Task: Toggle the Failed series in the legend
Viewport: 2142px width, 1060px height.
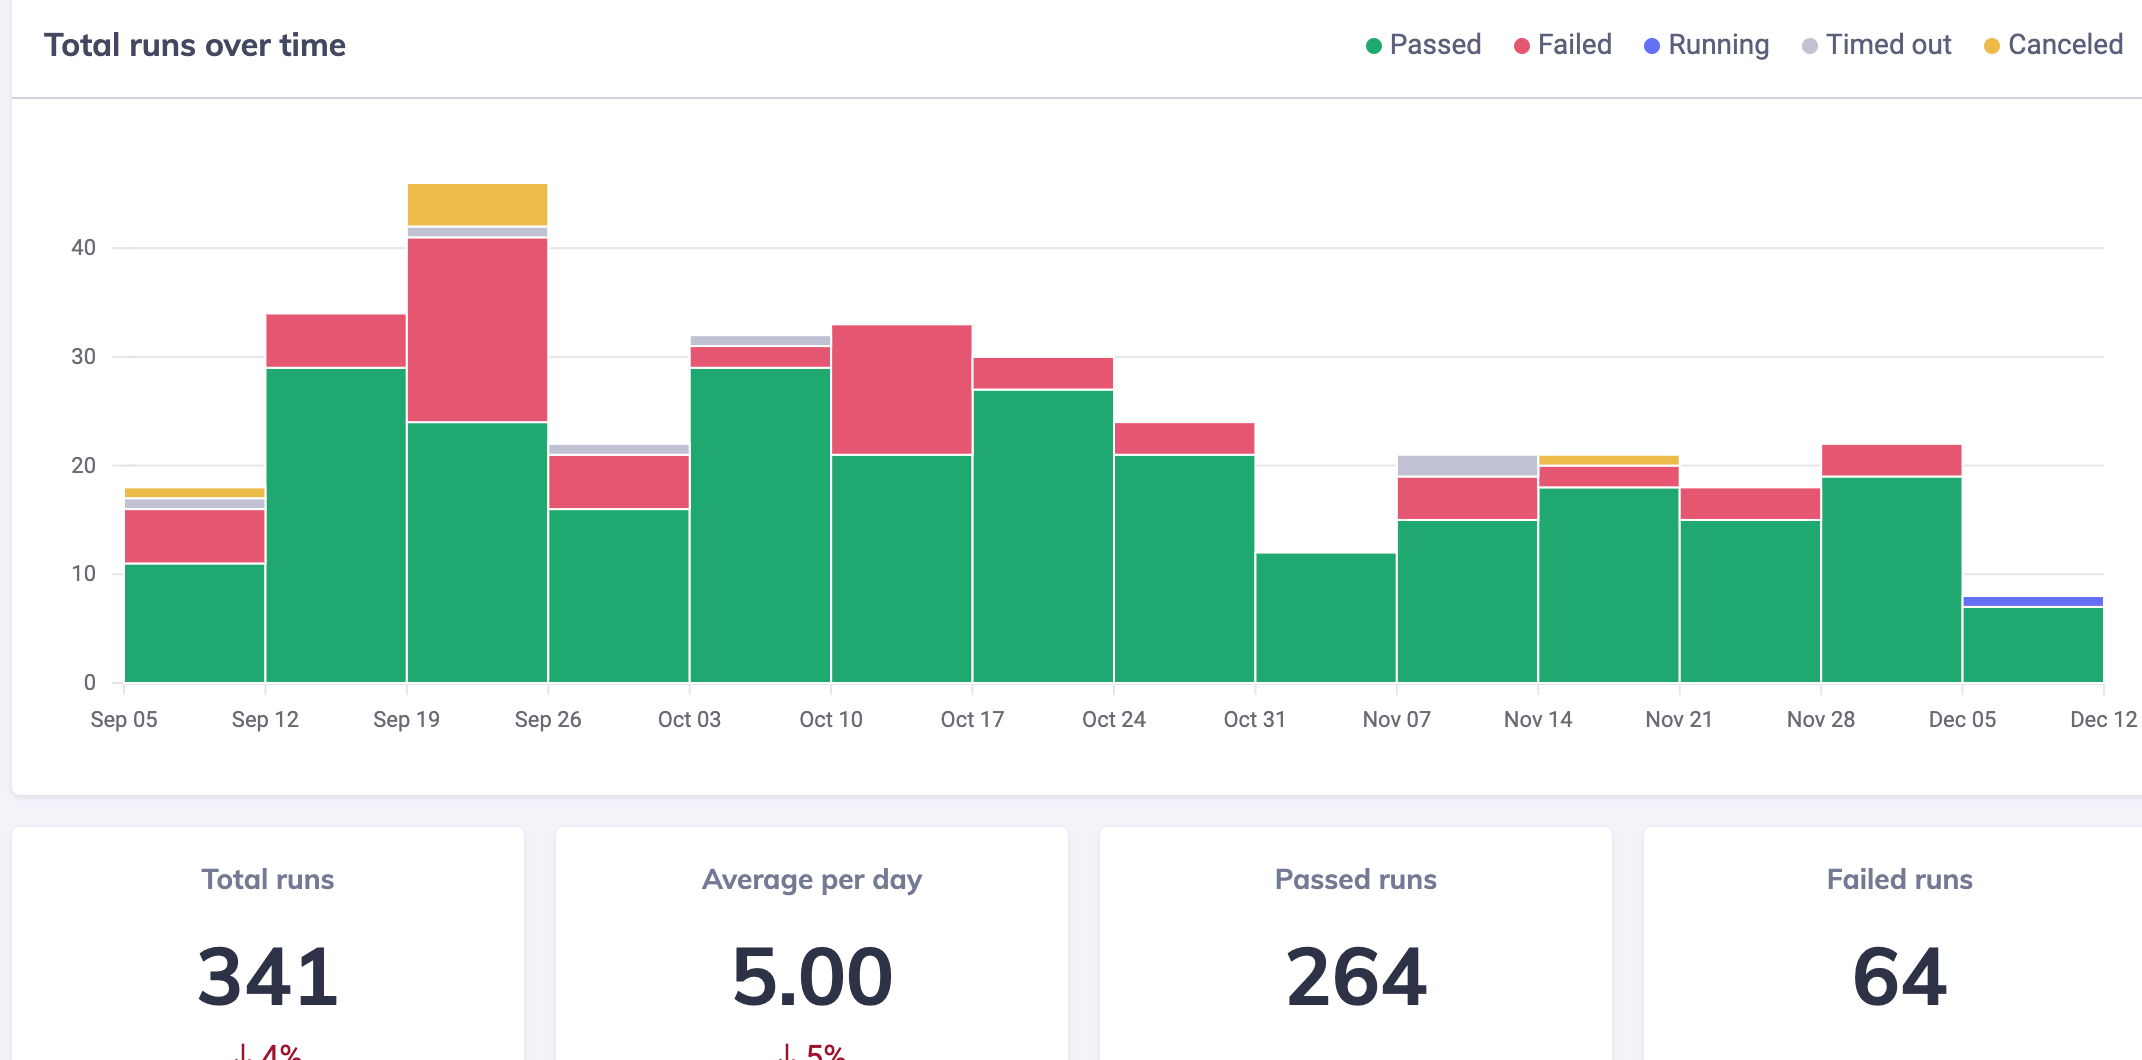Action: tap(1563, 45)
